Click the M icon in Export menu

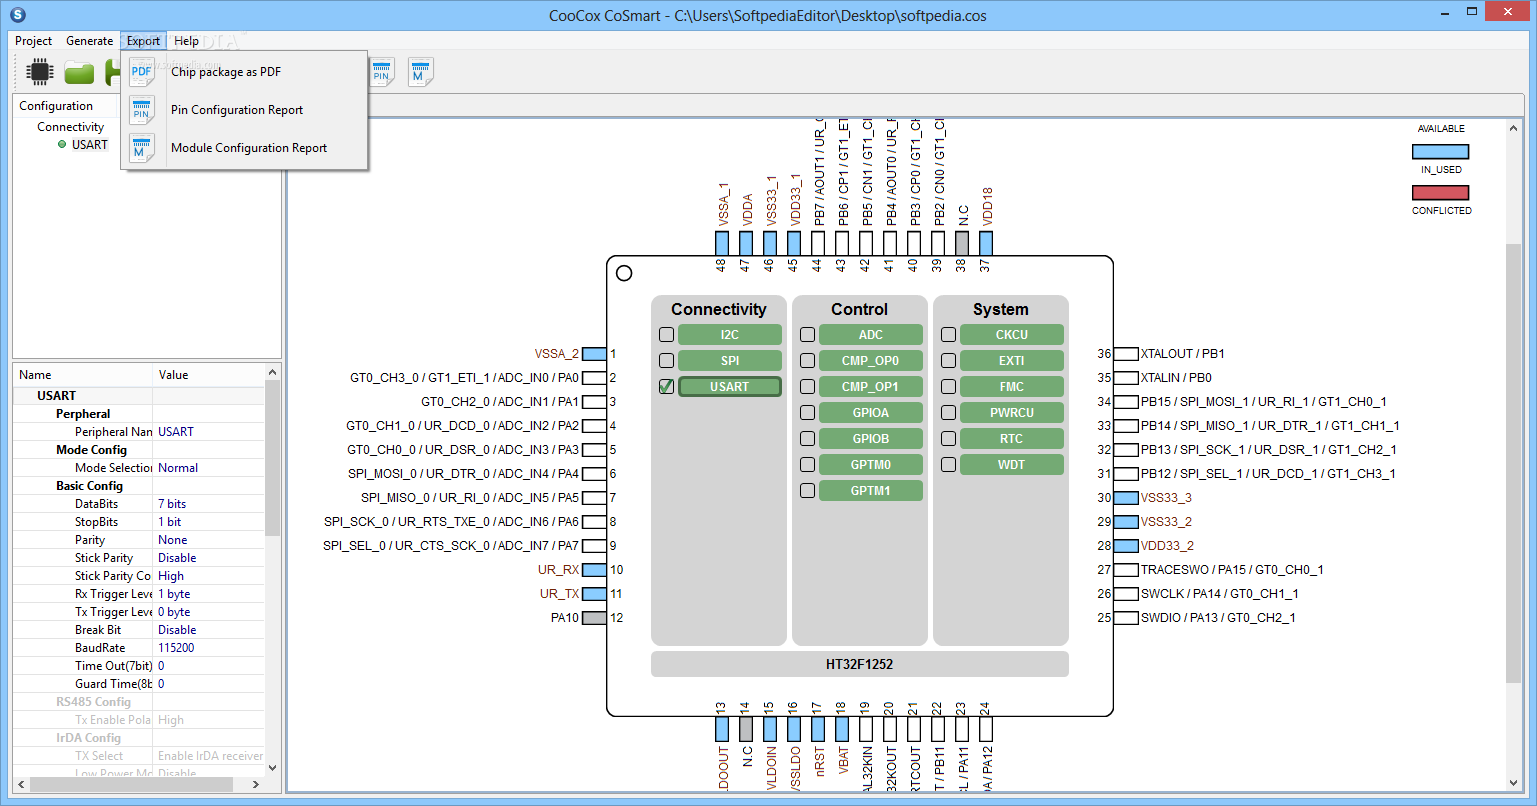click(x=142, y=148)
